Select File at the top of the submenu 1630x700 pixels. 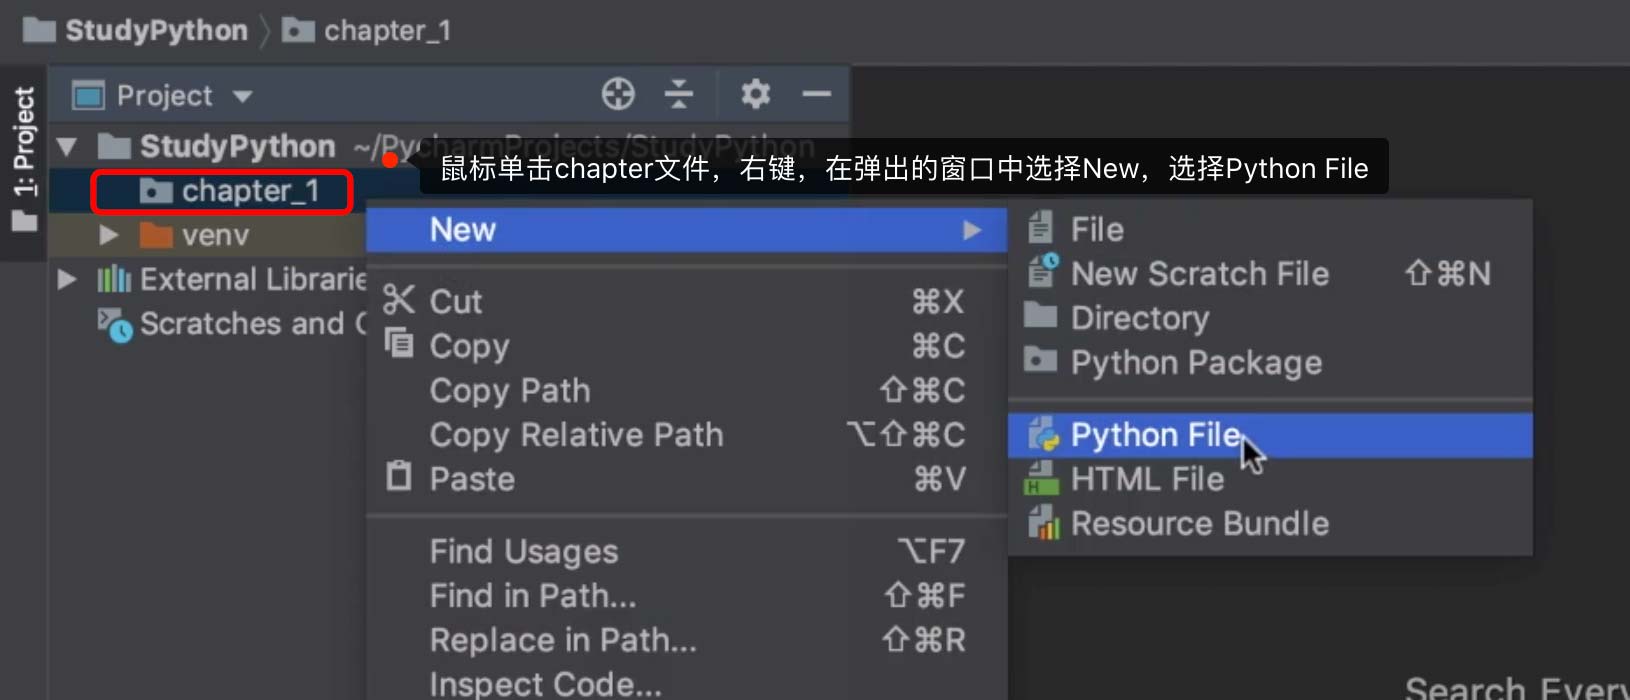[x=1098, y=228]
